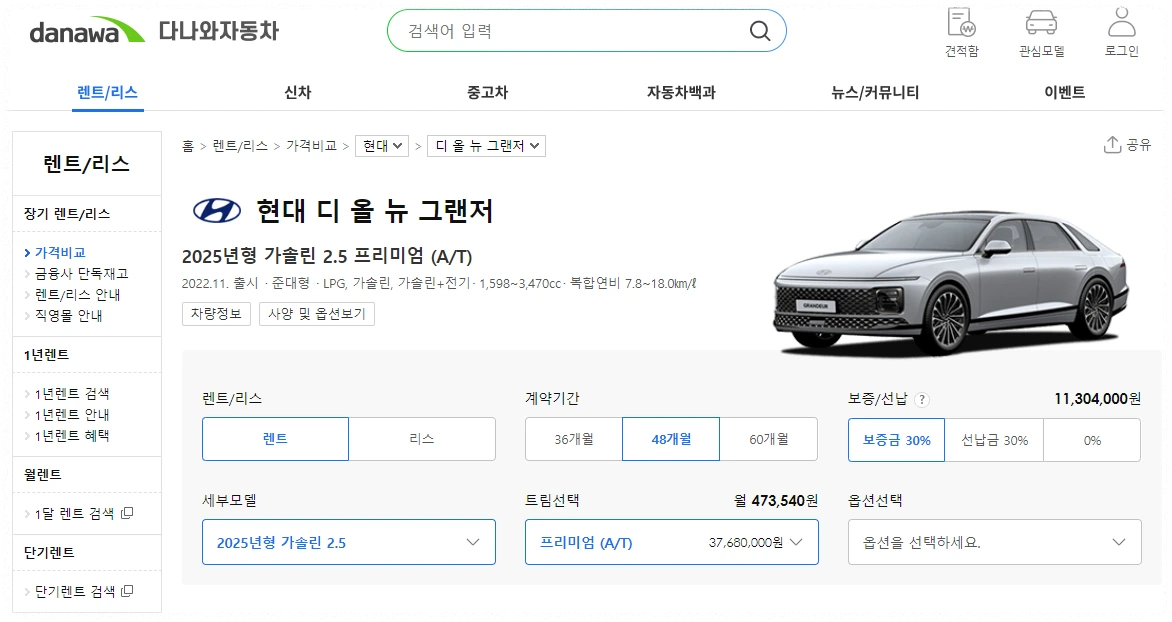1172x622 pixels.
Task: Select the 60개월 contract period
Action: [x=767, y=438]
